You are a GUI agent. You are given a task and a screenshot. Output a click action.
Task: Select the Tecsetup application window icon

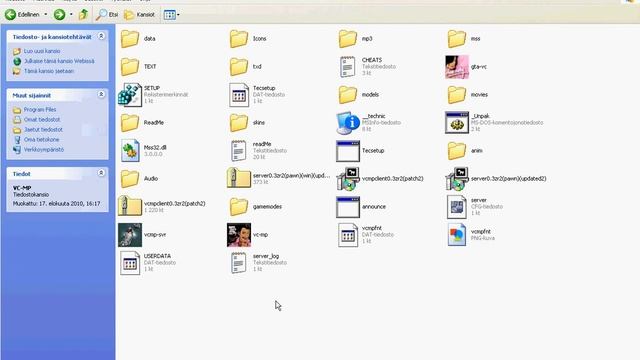(x=348, y=151)
